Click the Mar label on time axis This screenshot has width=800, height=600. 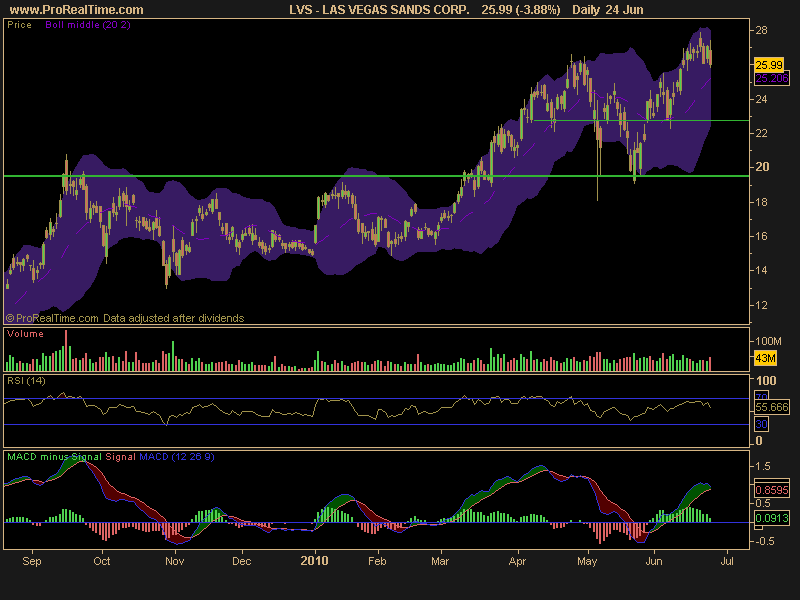click(x=440, y=561)
